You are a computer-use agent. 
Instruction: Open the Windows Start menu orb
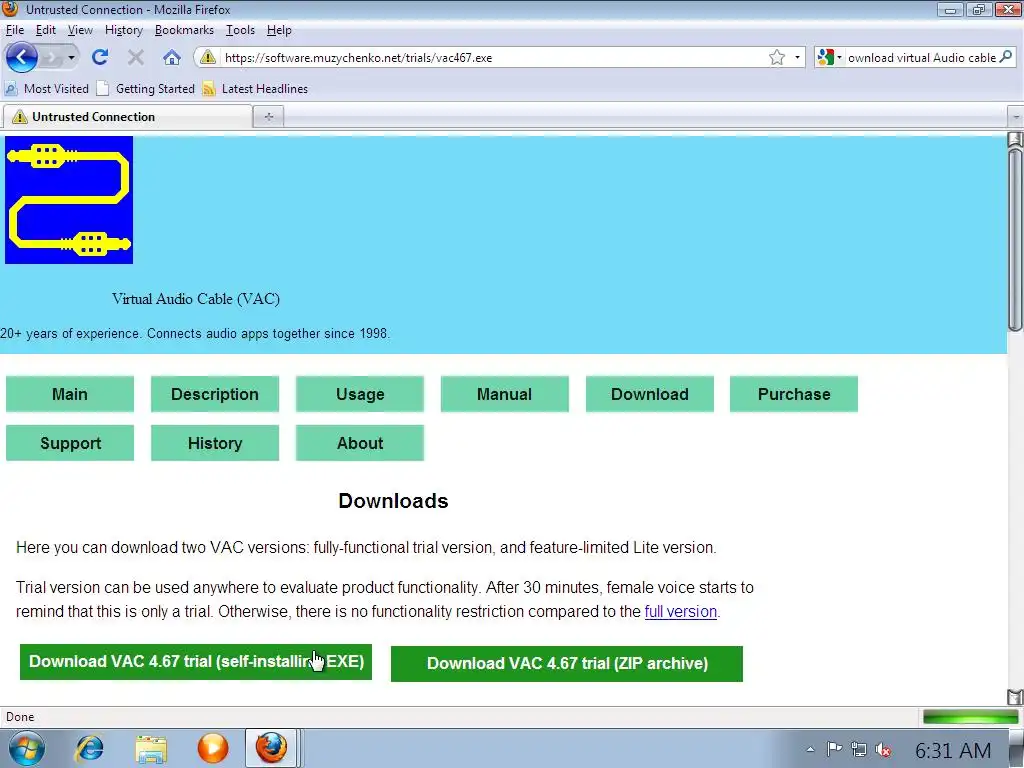pos(27,748)
